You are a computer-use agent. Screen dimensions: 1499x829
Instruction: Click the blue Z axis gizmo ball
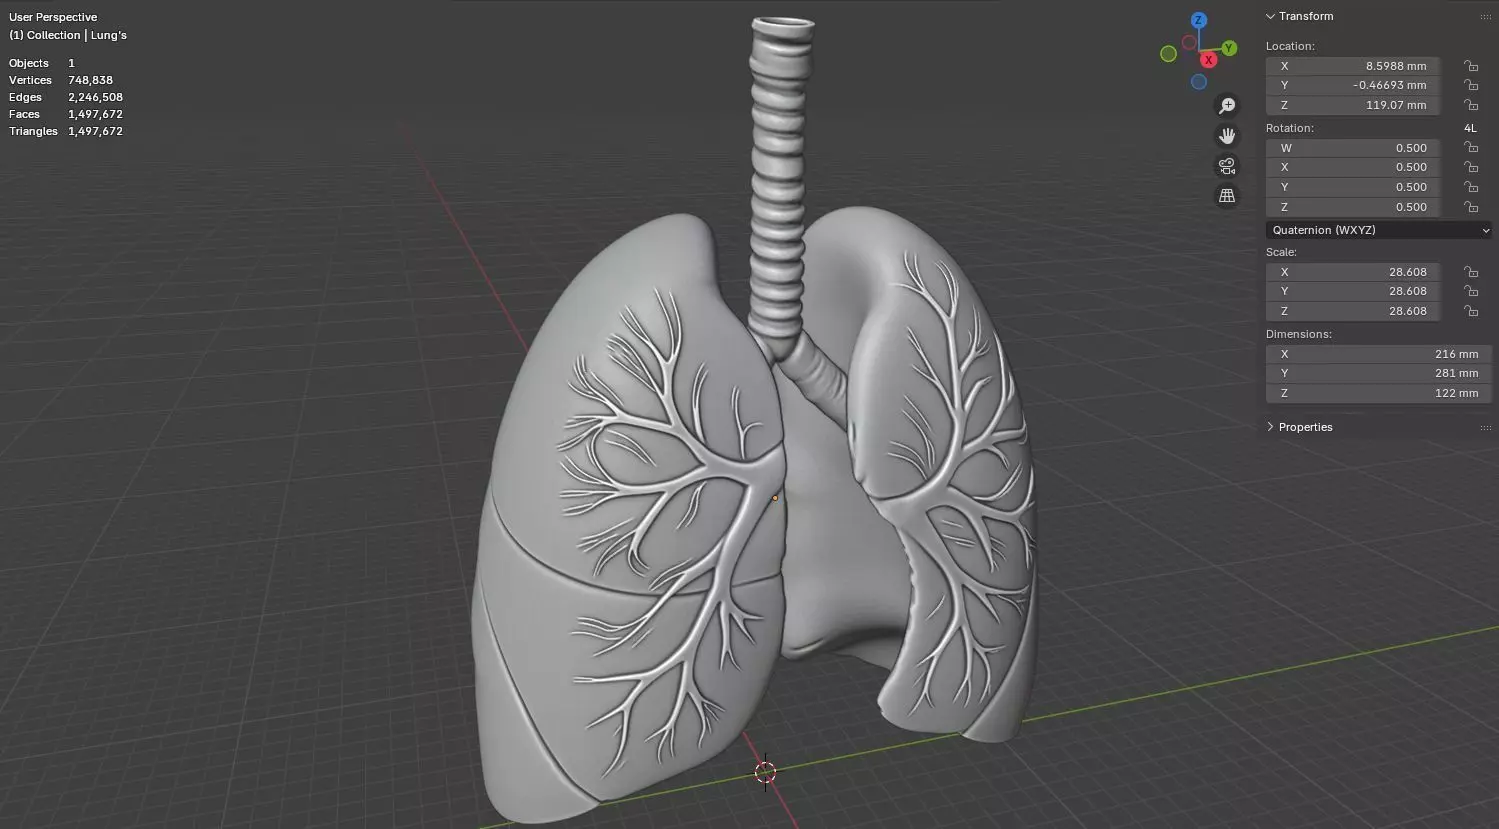pos(1199,20)
